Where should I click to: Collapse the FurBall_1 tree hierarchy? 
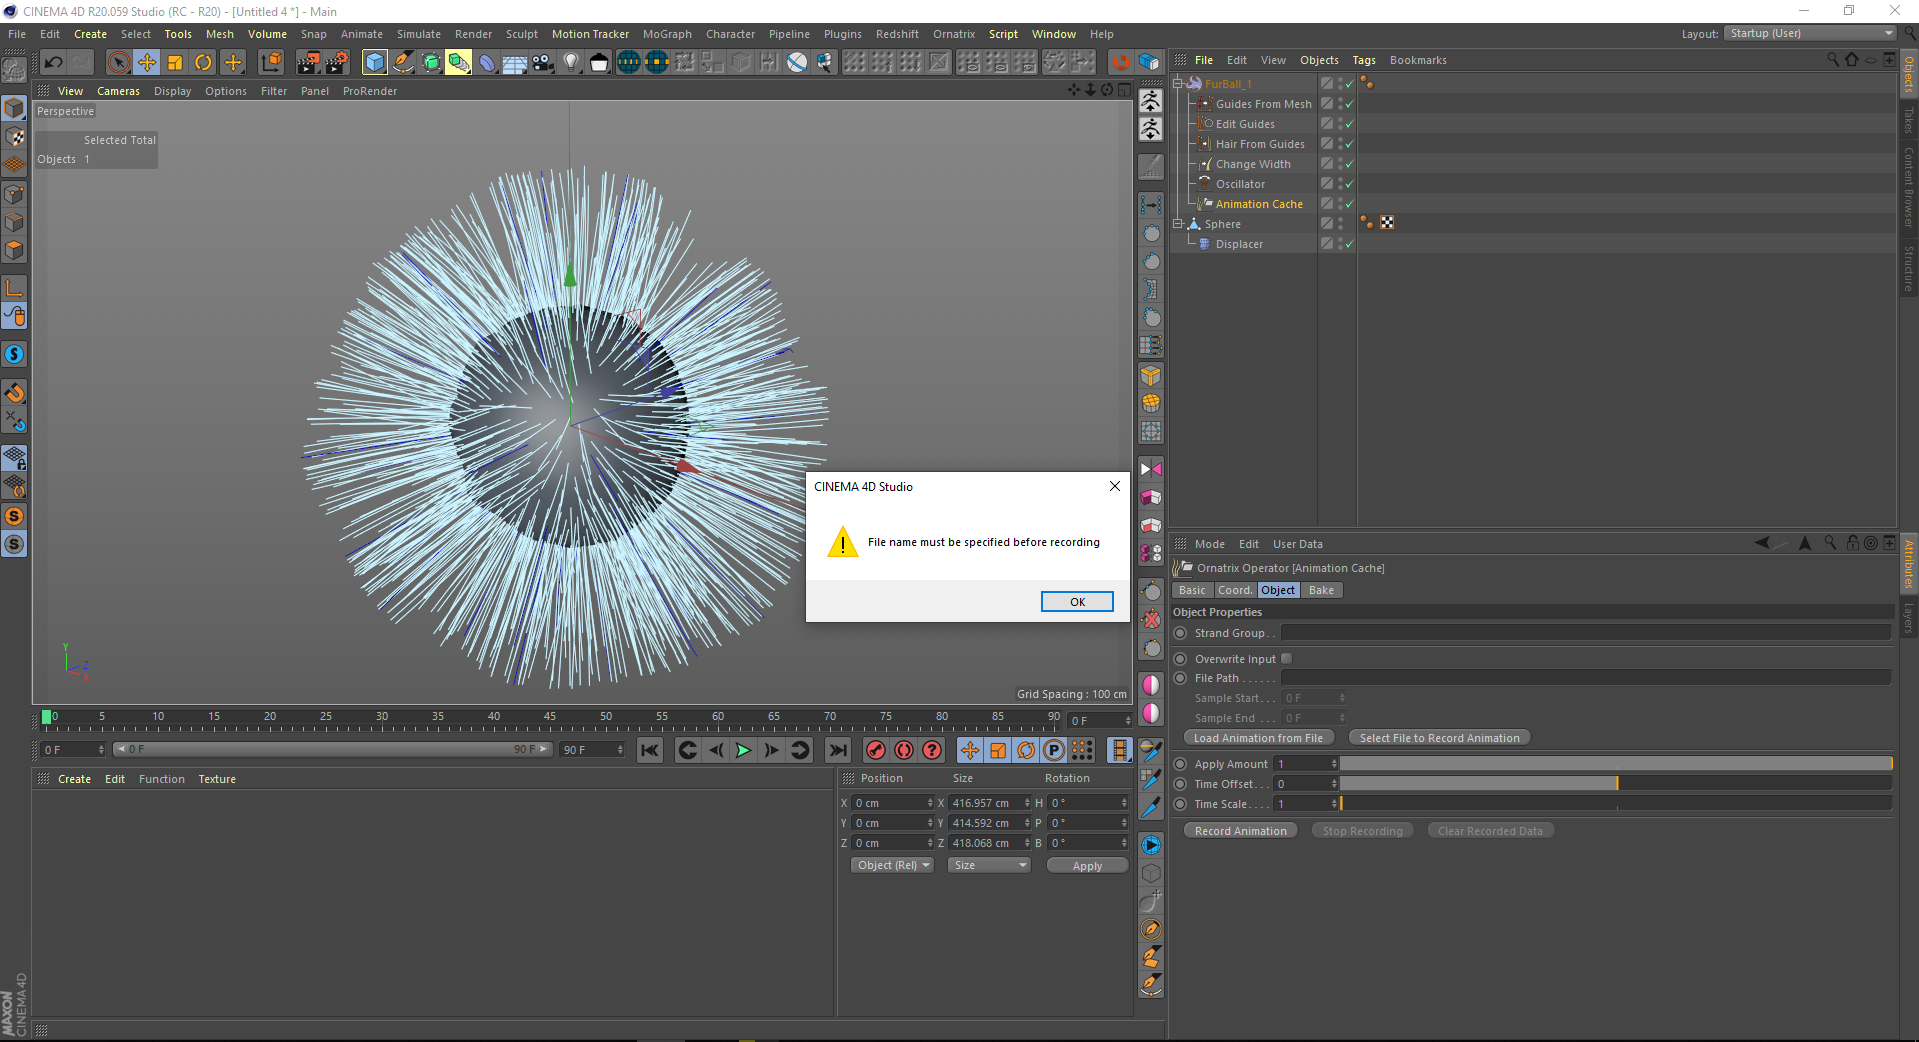coord(1178,84)
